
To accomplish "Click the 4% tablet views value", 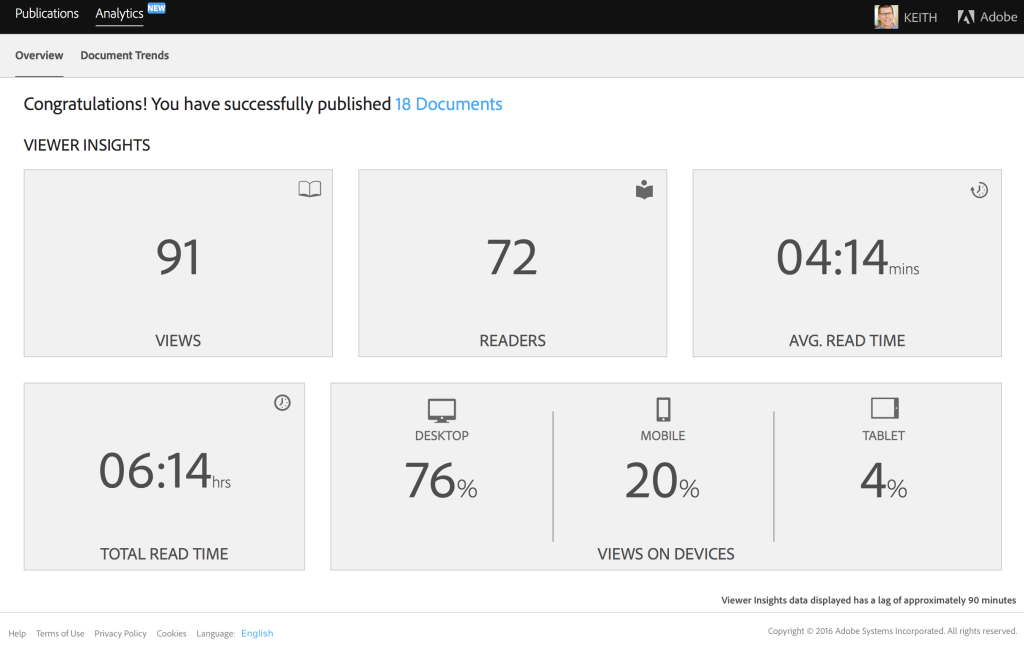I will pos(884,480).
